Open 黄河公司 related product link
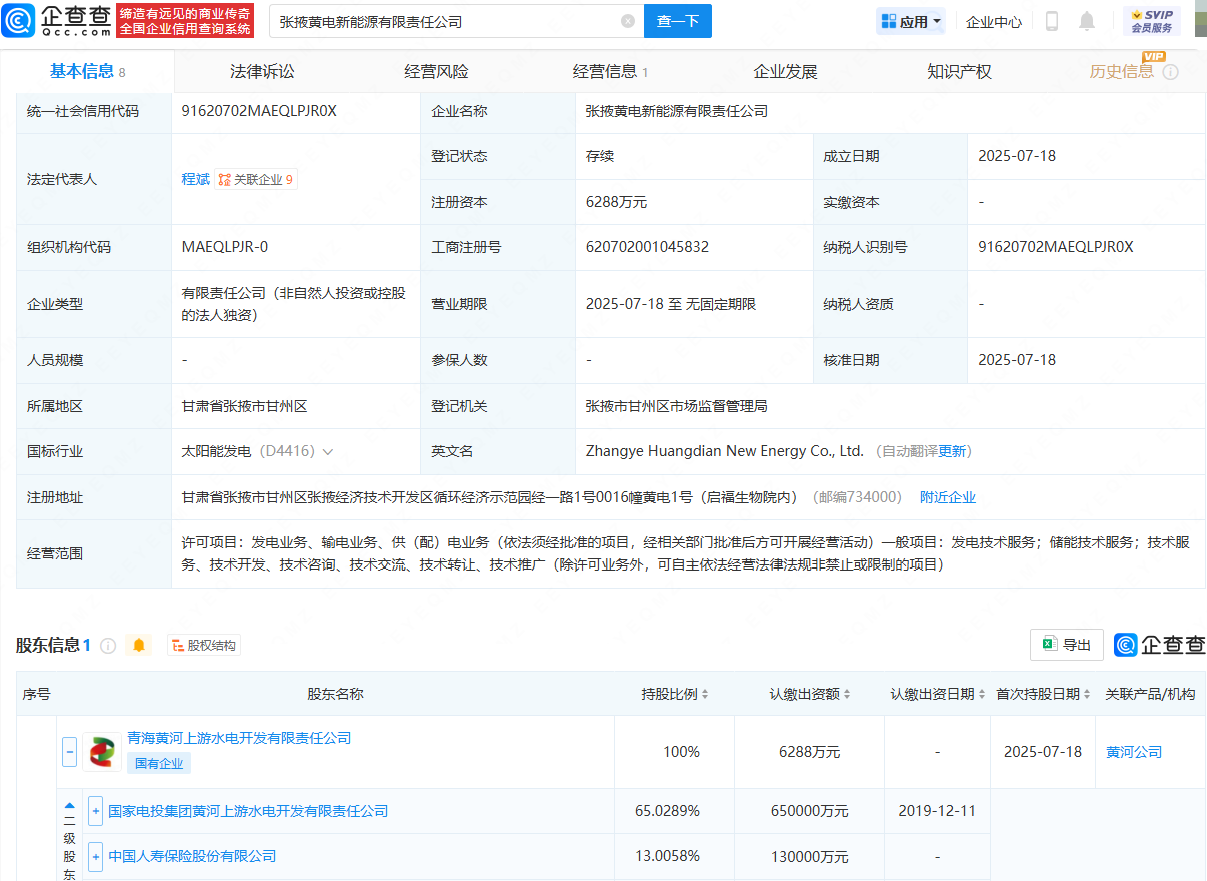 pyautogui.click(x=1134, y=752)
